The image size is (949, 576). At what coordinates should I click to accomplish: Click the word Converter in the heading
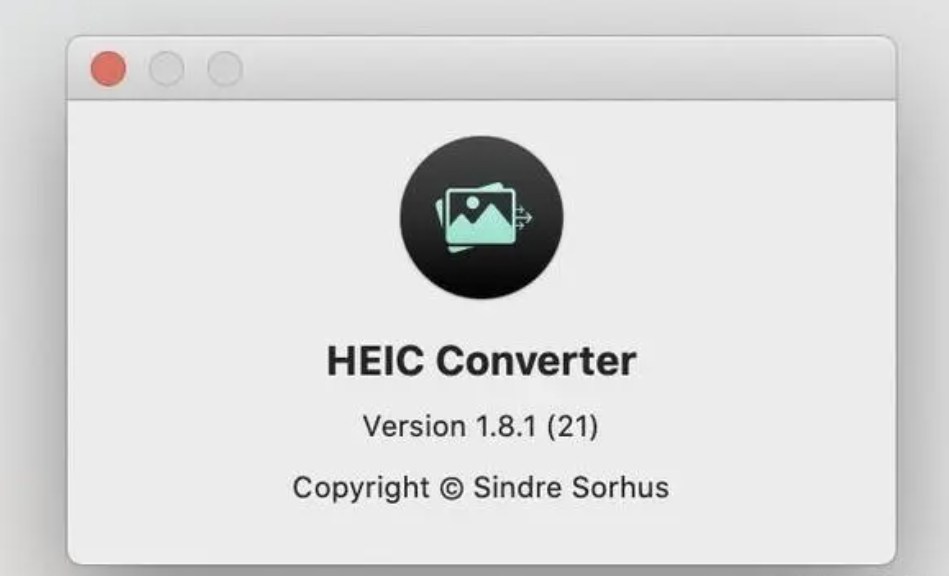(536, 361)
